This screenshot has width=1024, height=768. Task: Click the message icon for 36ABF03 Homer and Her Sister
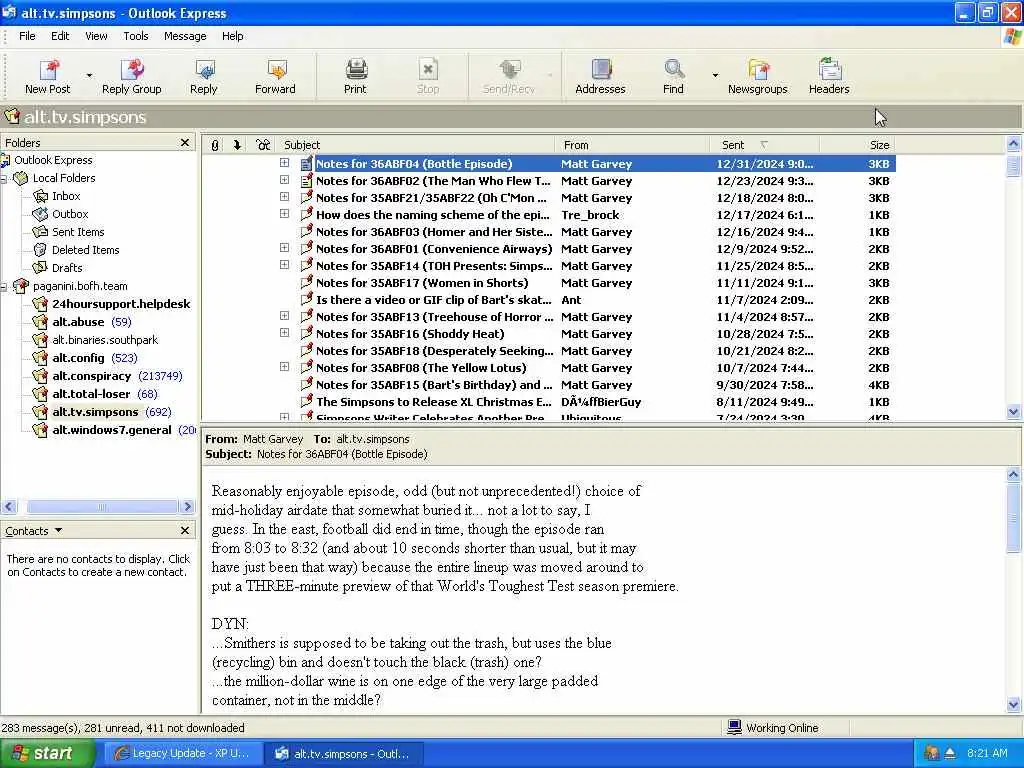tap(306, 231)
